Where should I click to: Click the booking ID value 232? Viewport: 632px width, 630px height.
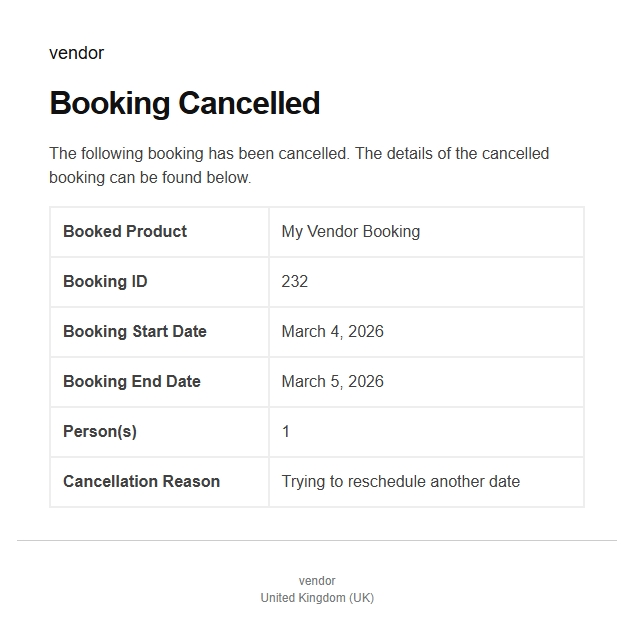294,281
